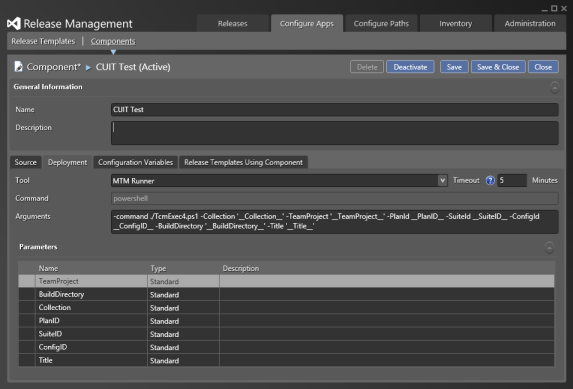Screen dimensions: 573x389
Task: Select the SuiteID parameter row
Action: click(x=286, y=334)
